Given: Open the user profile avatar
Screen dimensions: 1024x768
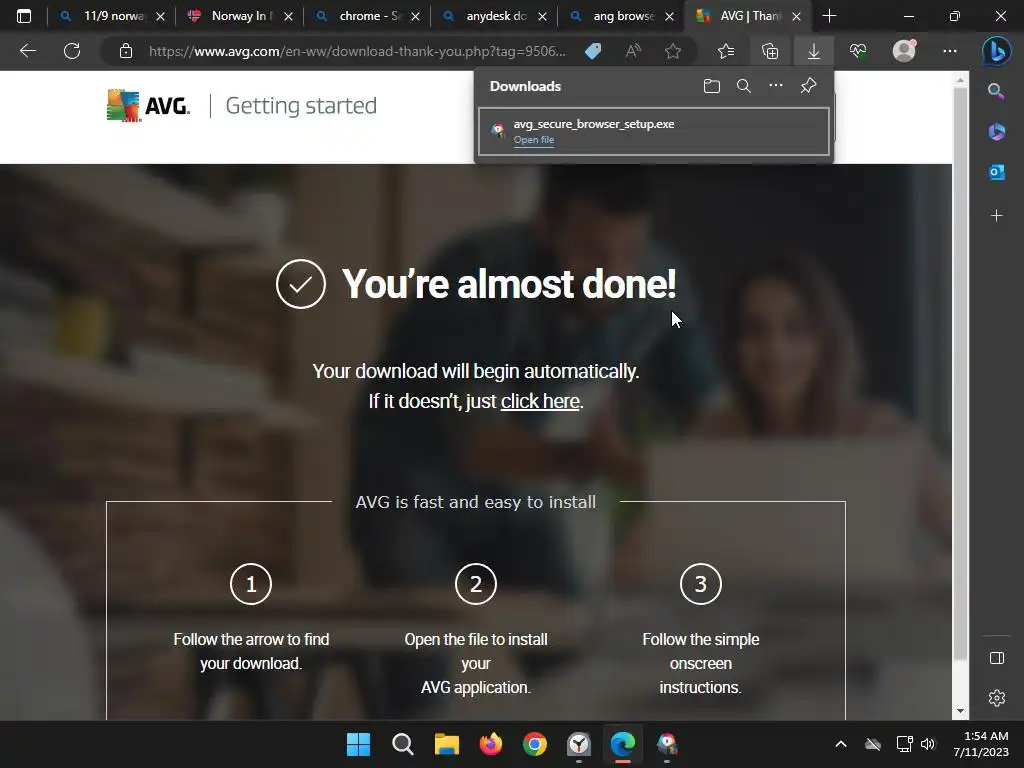Looking at the screenshot, I should tap(904, 51).
